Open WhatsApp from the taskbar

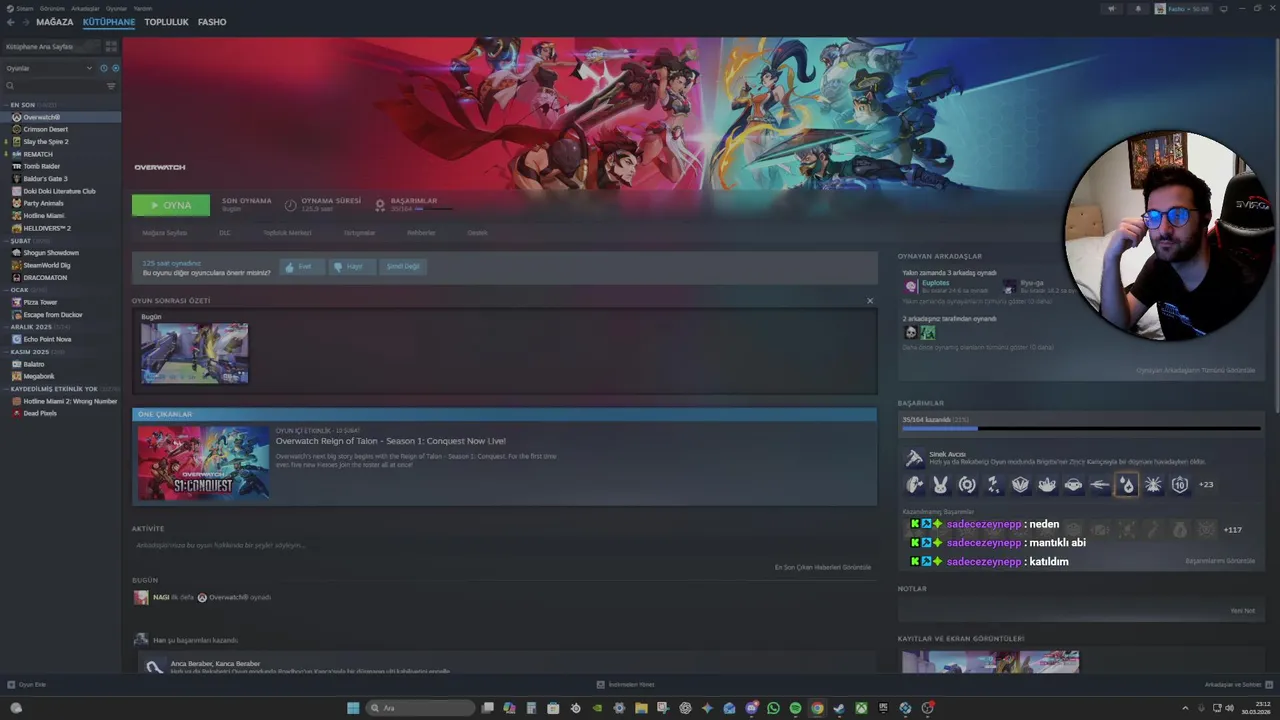773,708
